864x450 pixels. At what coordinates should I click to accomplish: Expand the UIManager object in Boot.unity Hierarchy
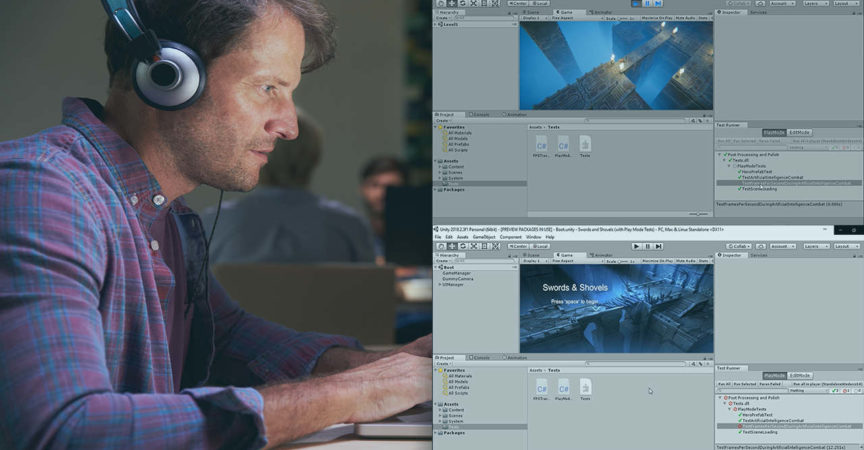pos(440,285)
